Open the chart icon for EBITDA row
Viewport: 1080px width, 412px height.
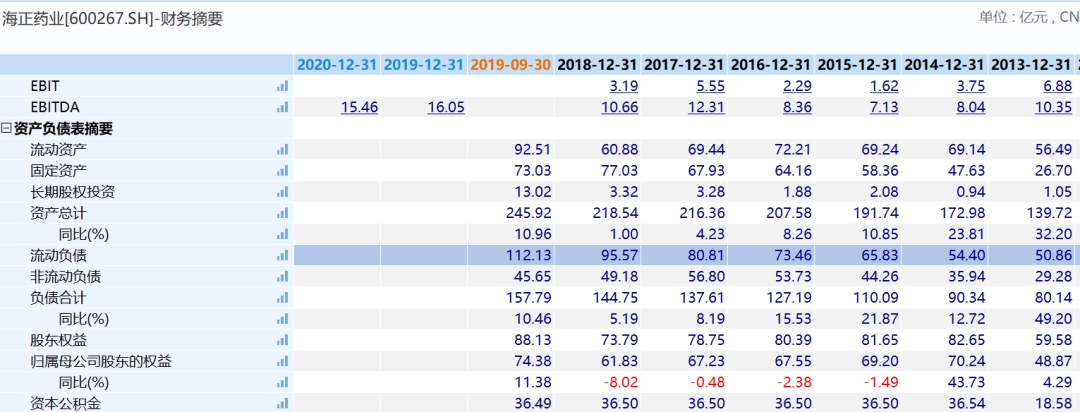click(282, 107)
